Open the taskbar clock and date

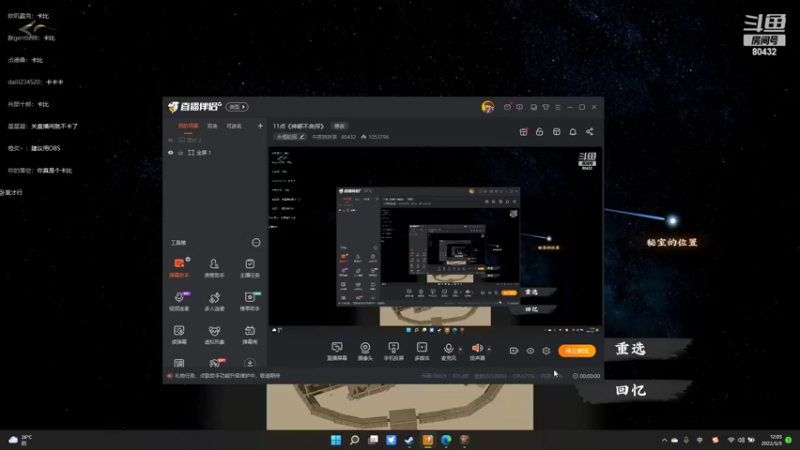click(772, 440)
